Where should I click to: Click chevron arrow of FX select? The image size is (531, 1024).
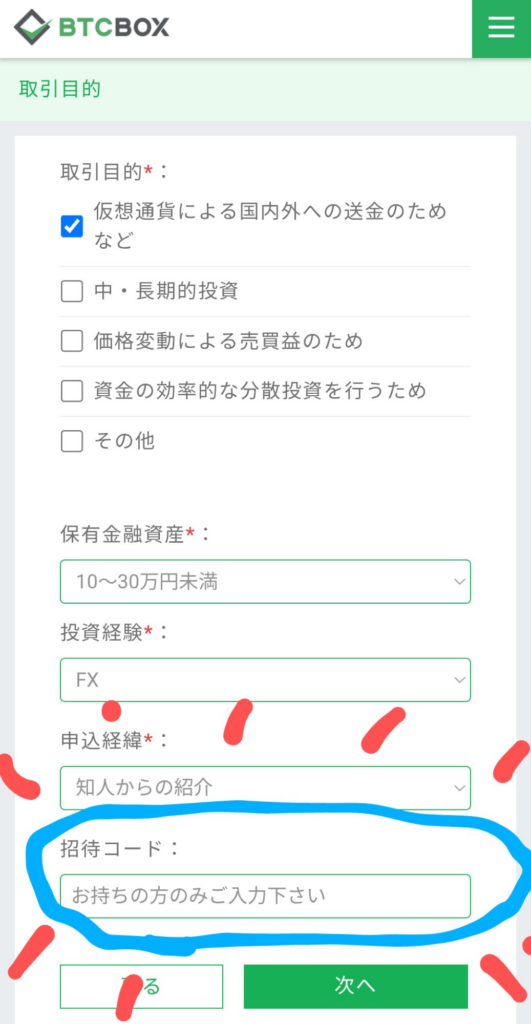tap(459, 680)
